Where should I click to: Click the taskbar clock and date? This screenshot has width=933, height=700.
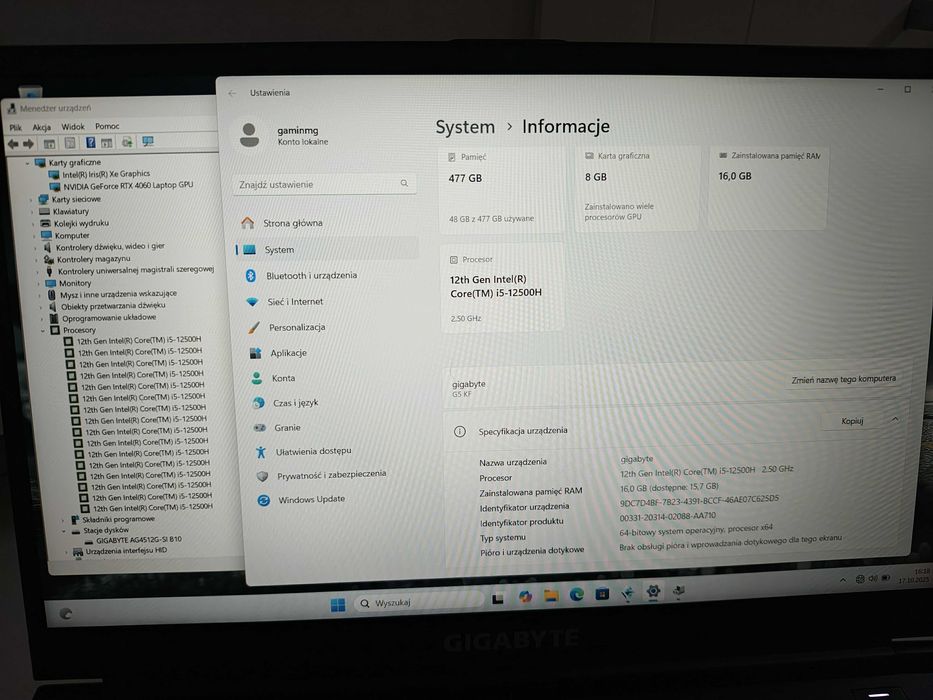coord(915,576)
